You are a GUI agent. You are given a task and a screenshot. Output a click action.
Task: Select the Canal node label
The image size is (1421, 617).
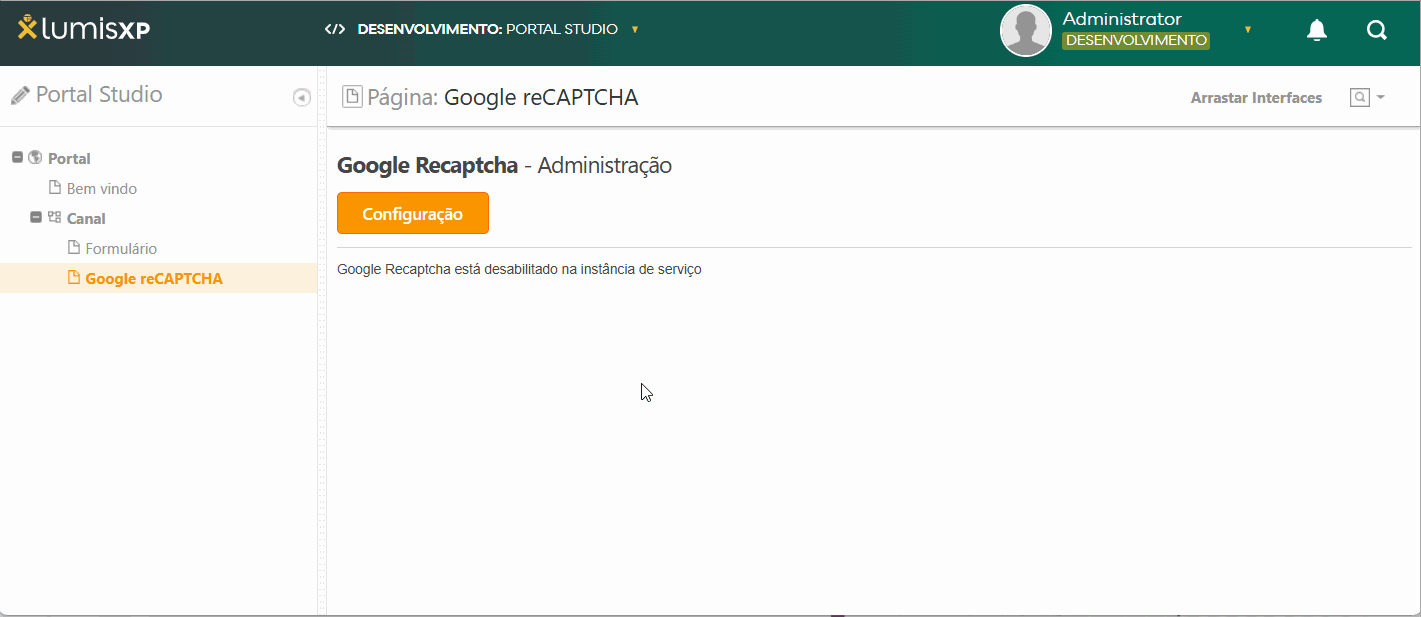[86, 218]
